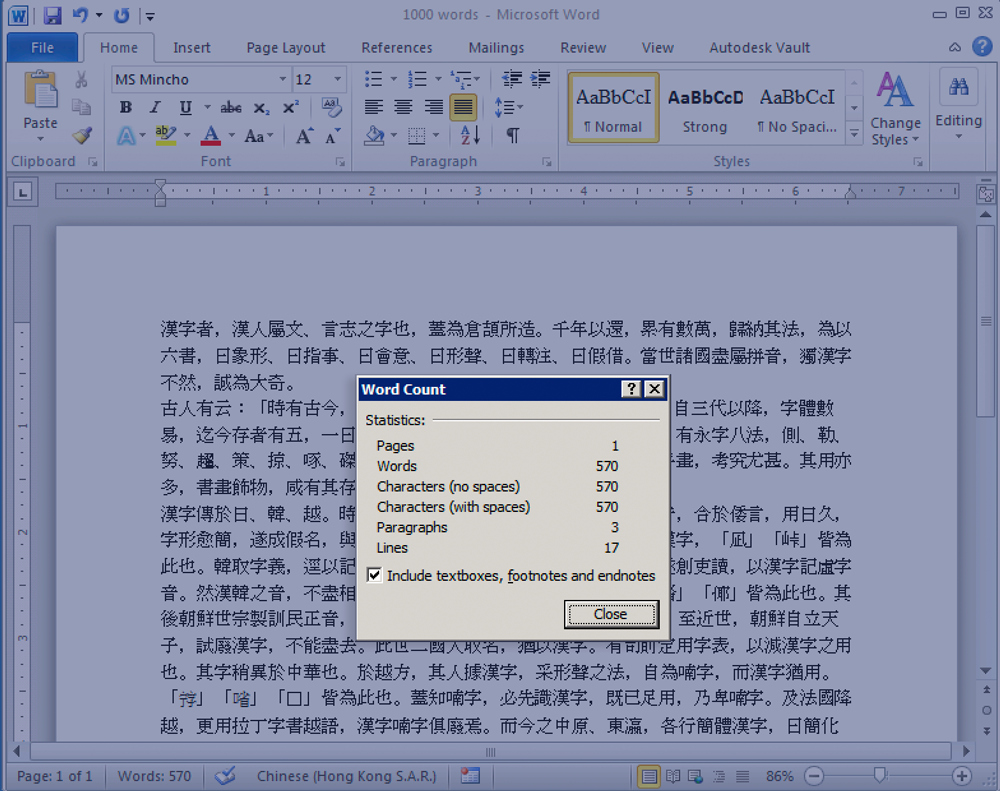The width and height of the screenshot is (1000, 791).
Task: Click the proofing check icon in status bar
Action: [x=225, y=776]
